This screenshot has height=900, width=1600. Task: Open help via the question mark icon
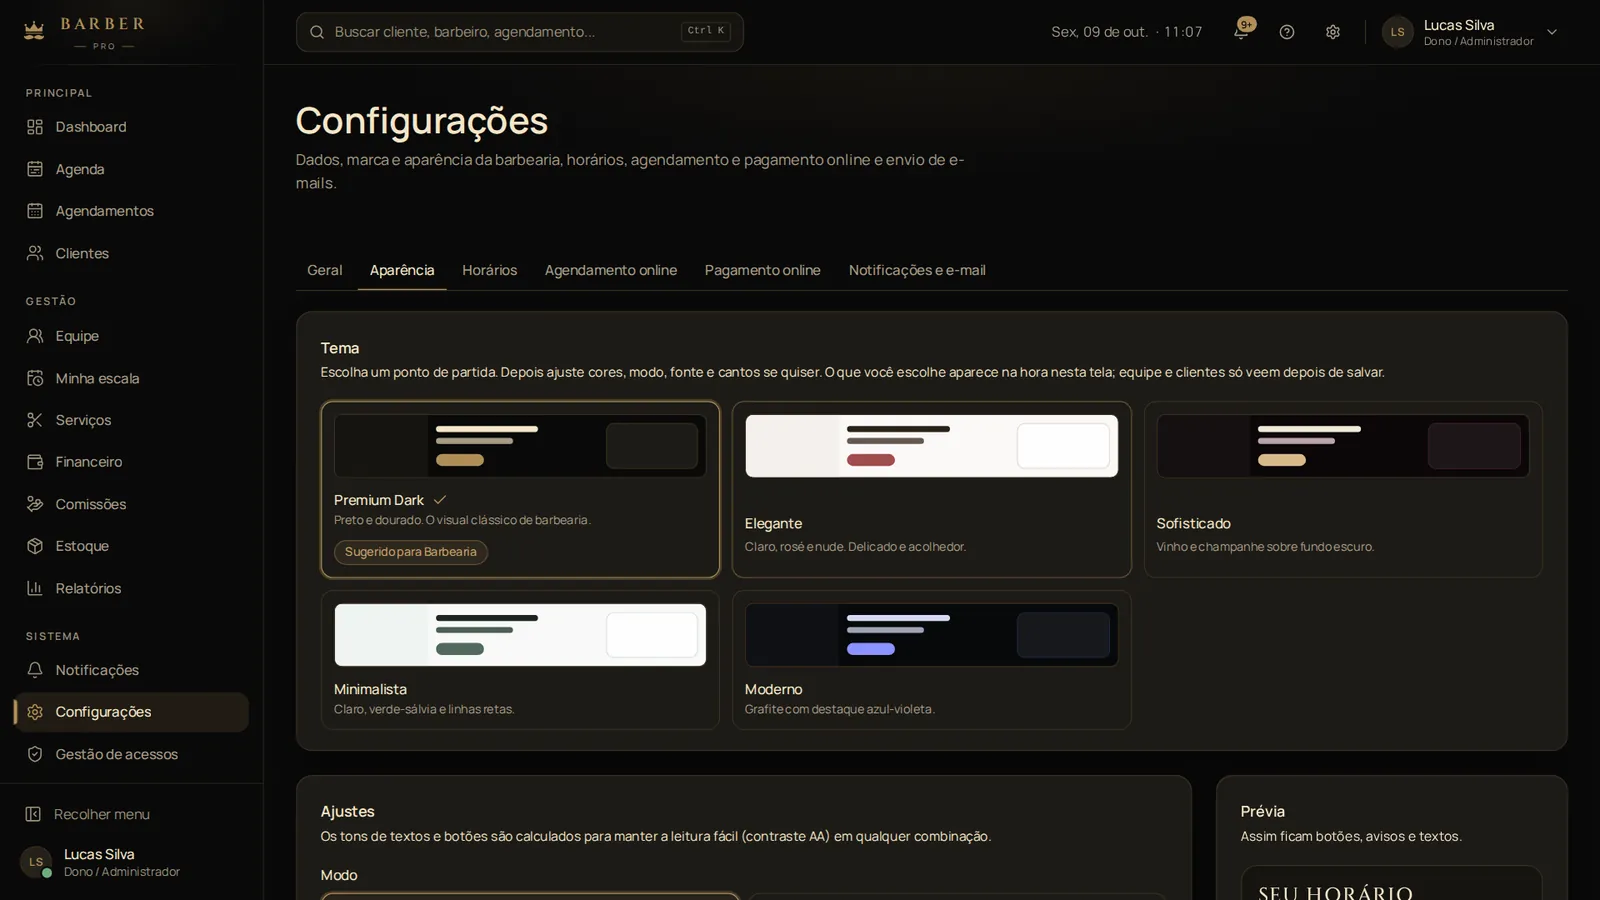(x=1287, y=32)
